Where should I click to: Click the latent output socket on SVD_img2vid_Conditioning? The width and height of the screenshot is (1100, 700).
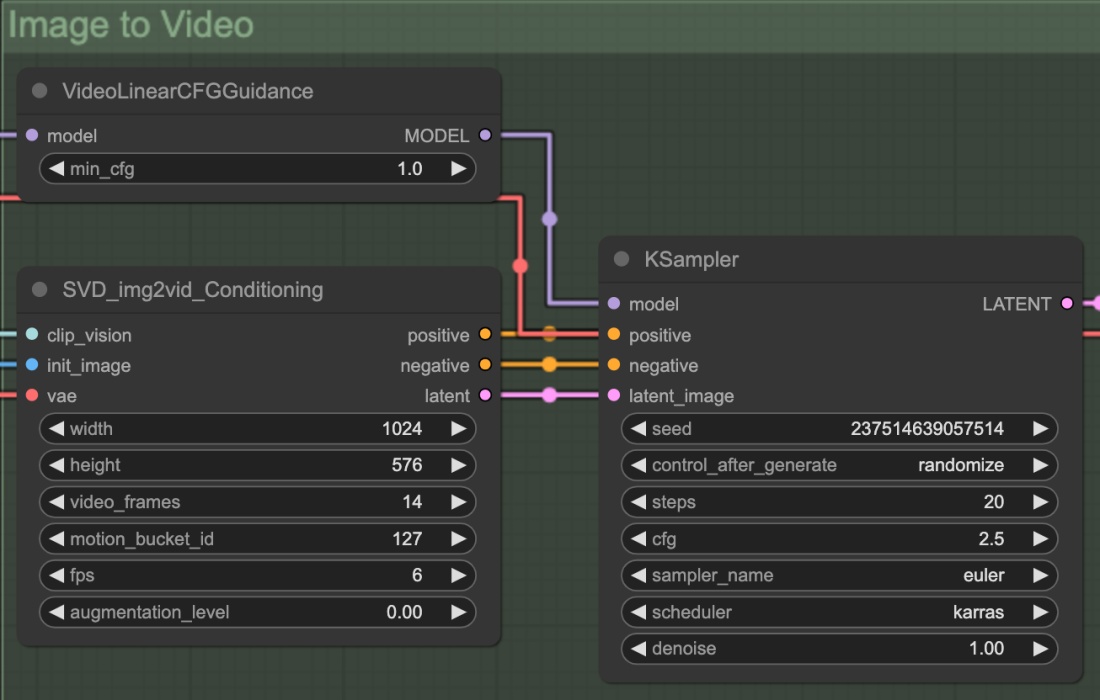click(x=485, y=396)
